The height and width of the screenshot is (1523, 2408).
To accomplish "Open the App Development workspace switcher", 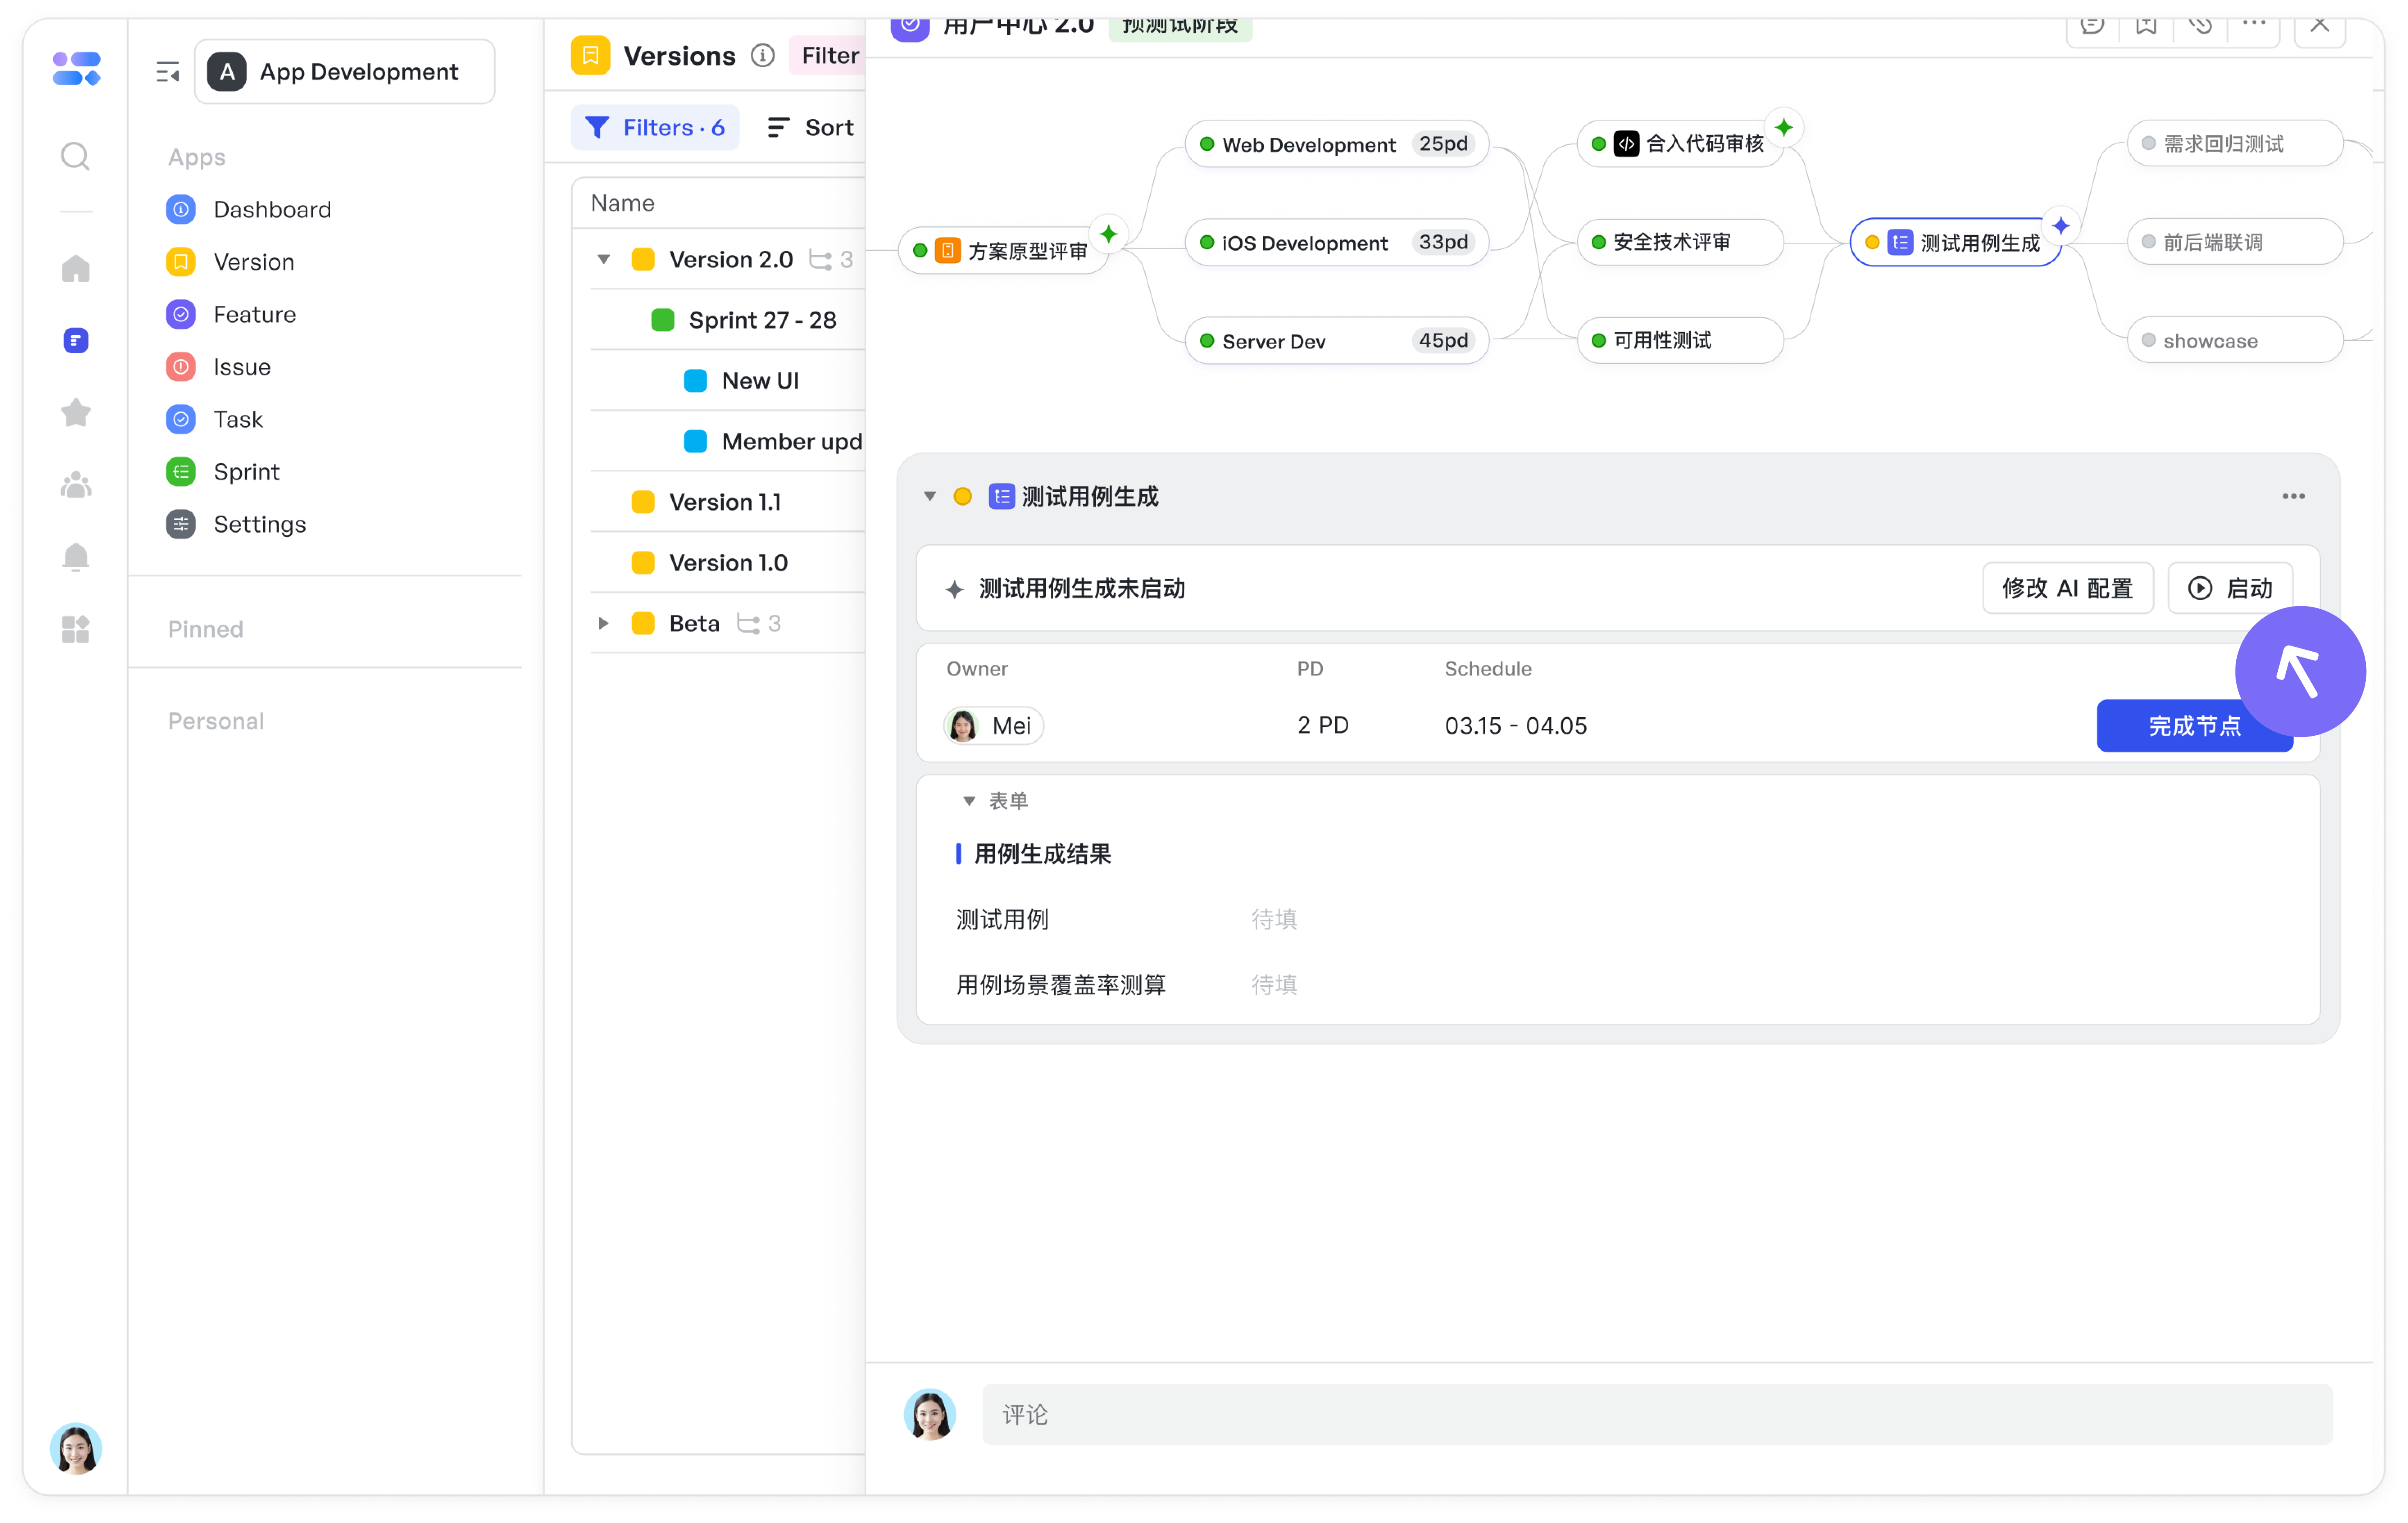I will 345,72.
